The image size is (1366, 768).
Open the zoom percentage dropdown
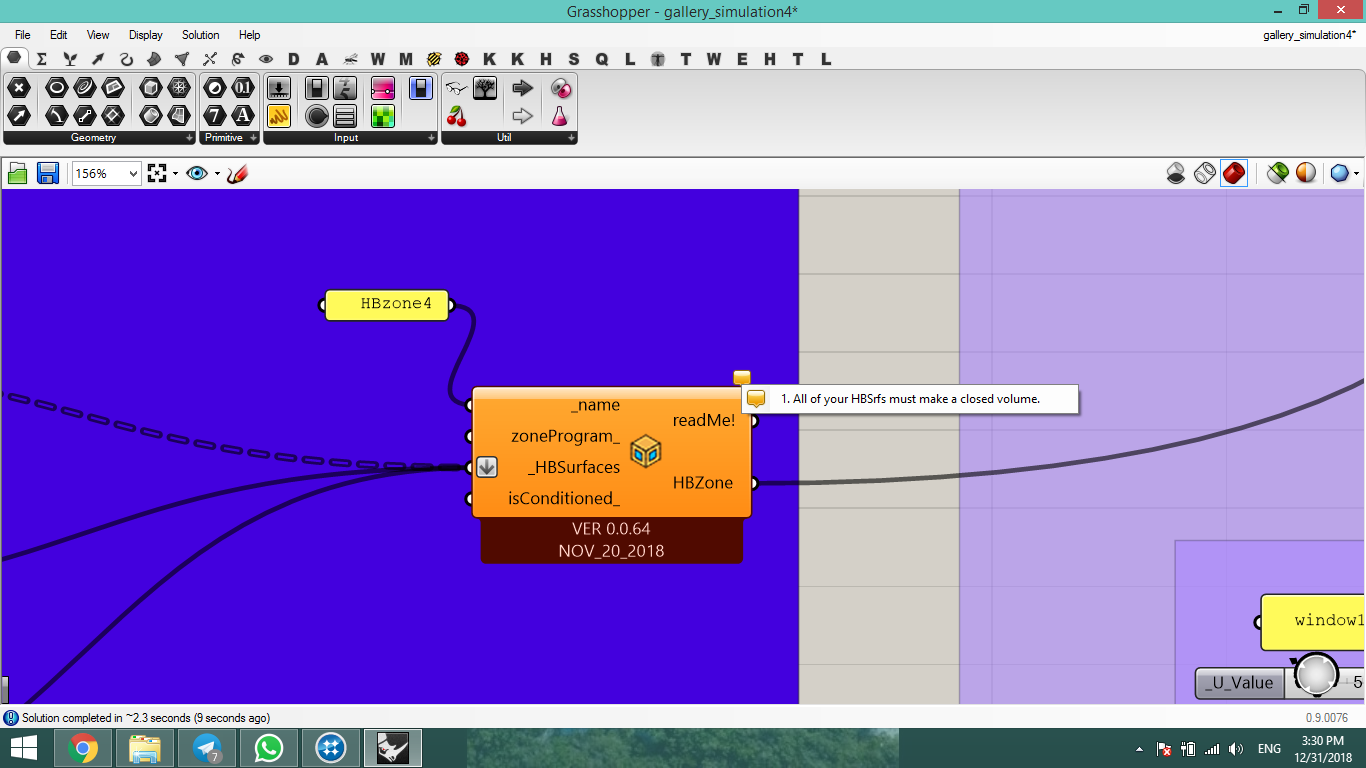(x=107, y=174)
